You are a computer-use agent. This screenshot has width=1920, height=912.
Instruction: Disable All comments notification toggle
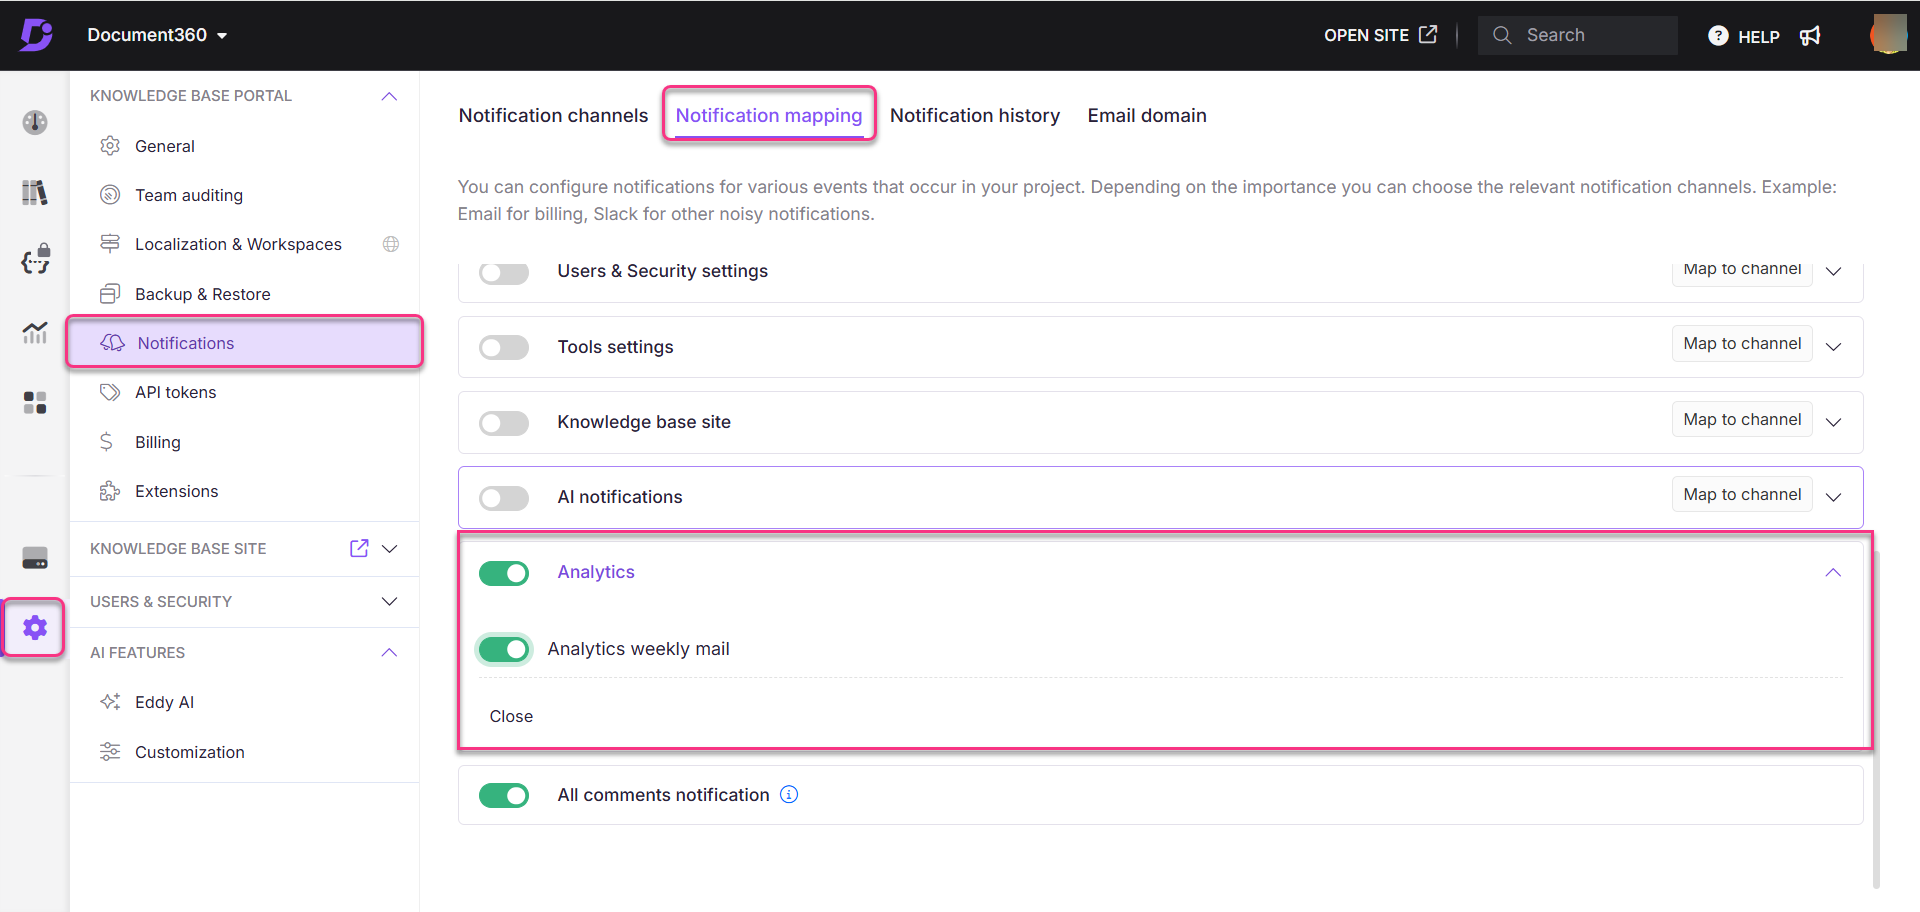[504, 795]
